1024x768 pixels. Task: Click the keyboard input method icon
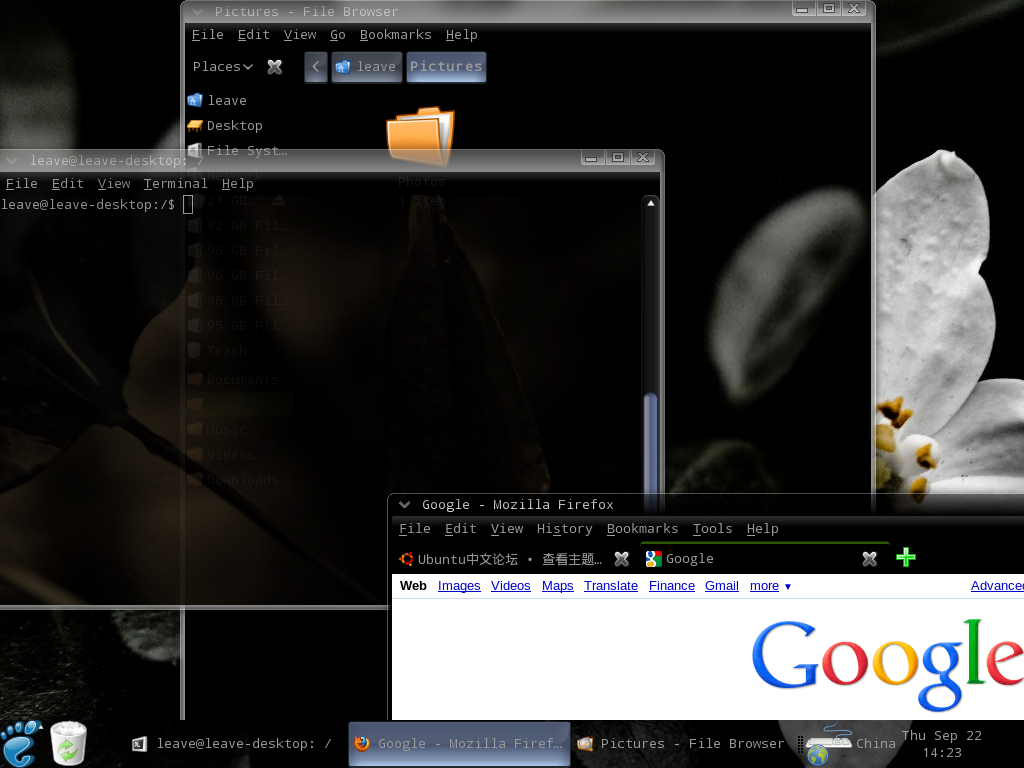point(828,744)
